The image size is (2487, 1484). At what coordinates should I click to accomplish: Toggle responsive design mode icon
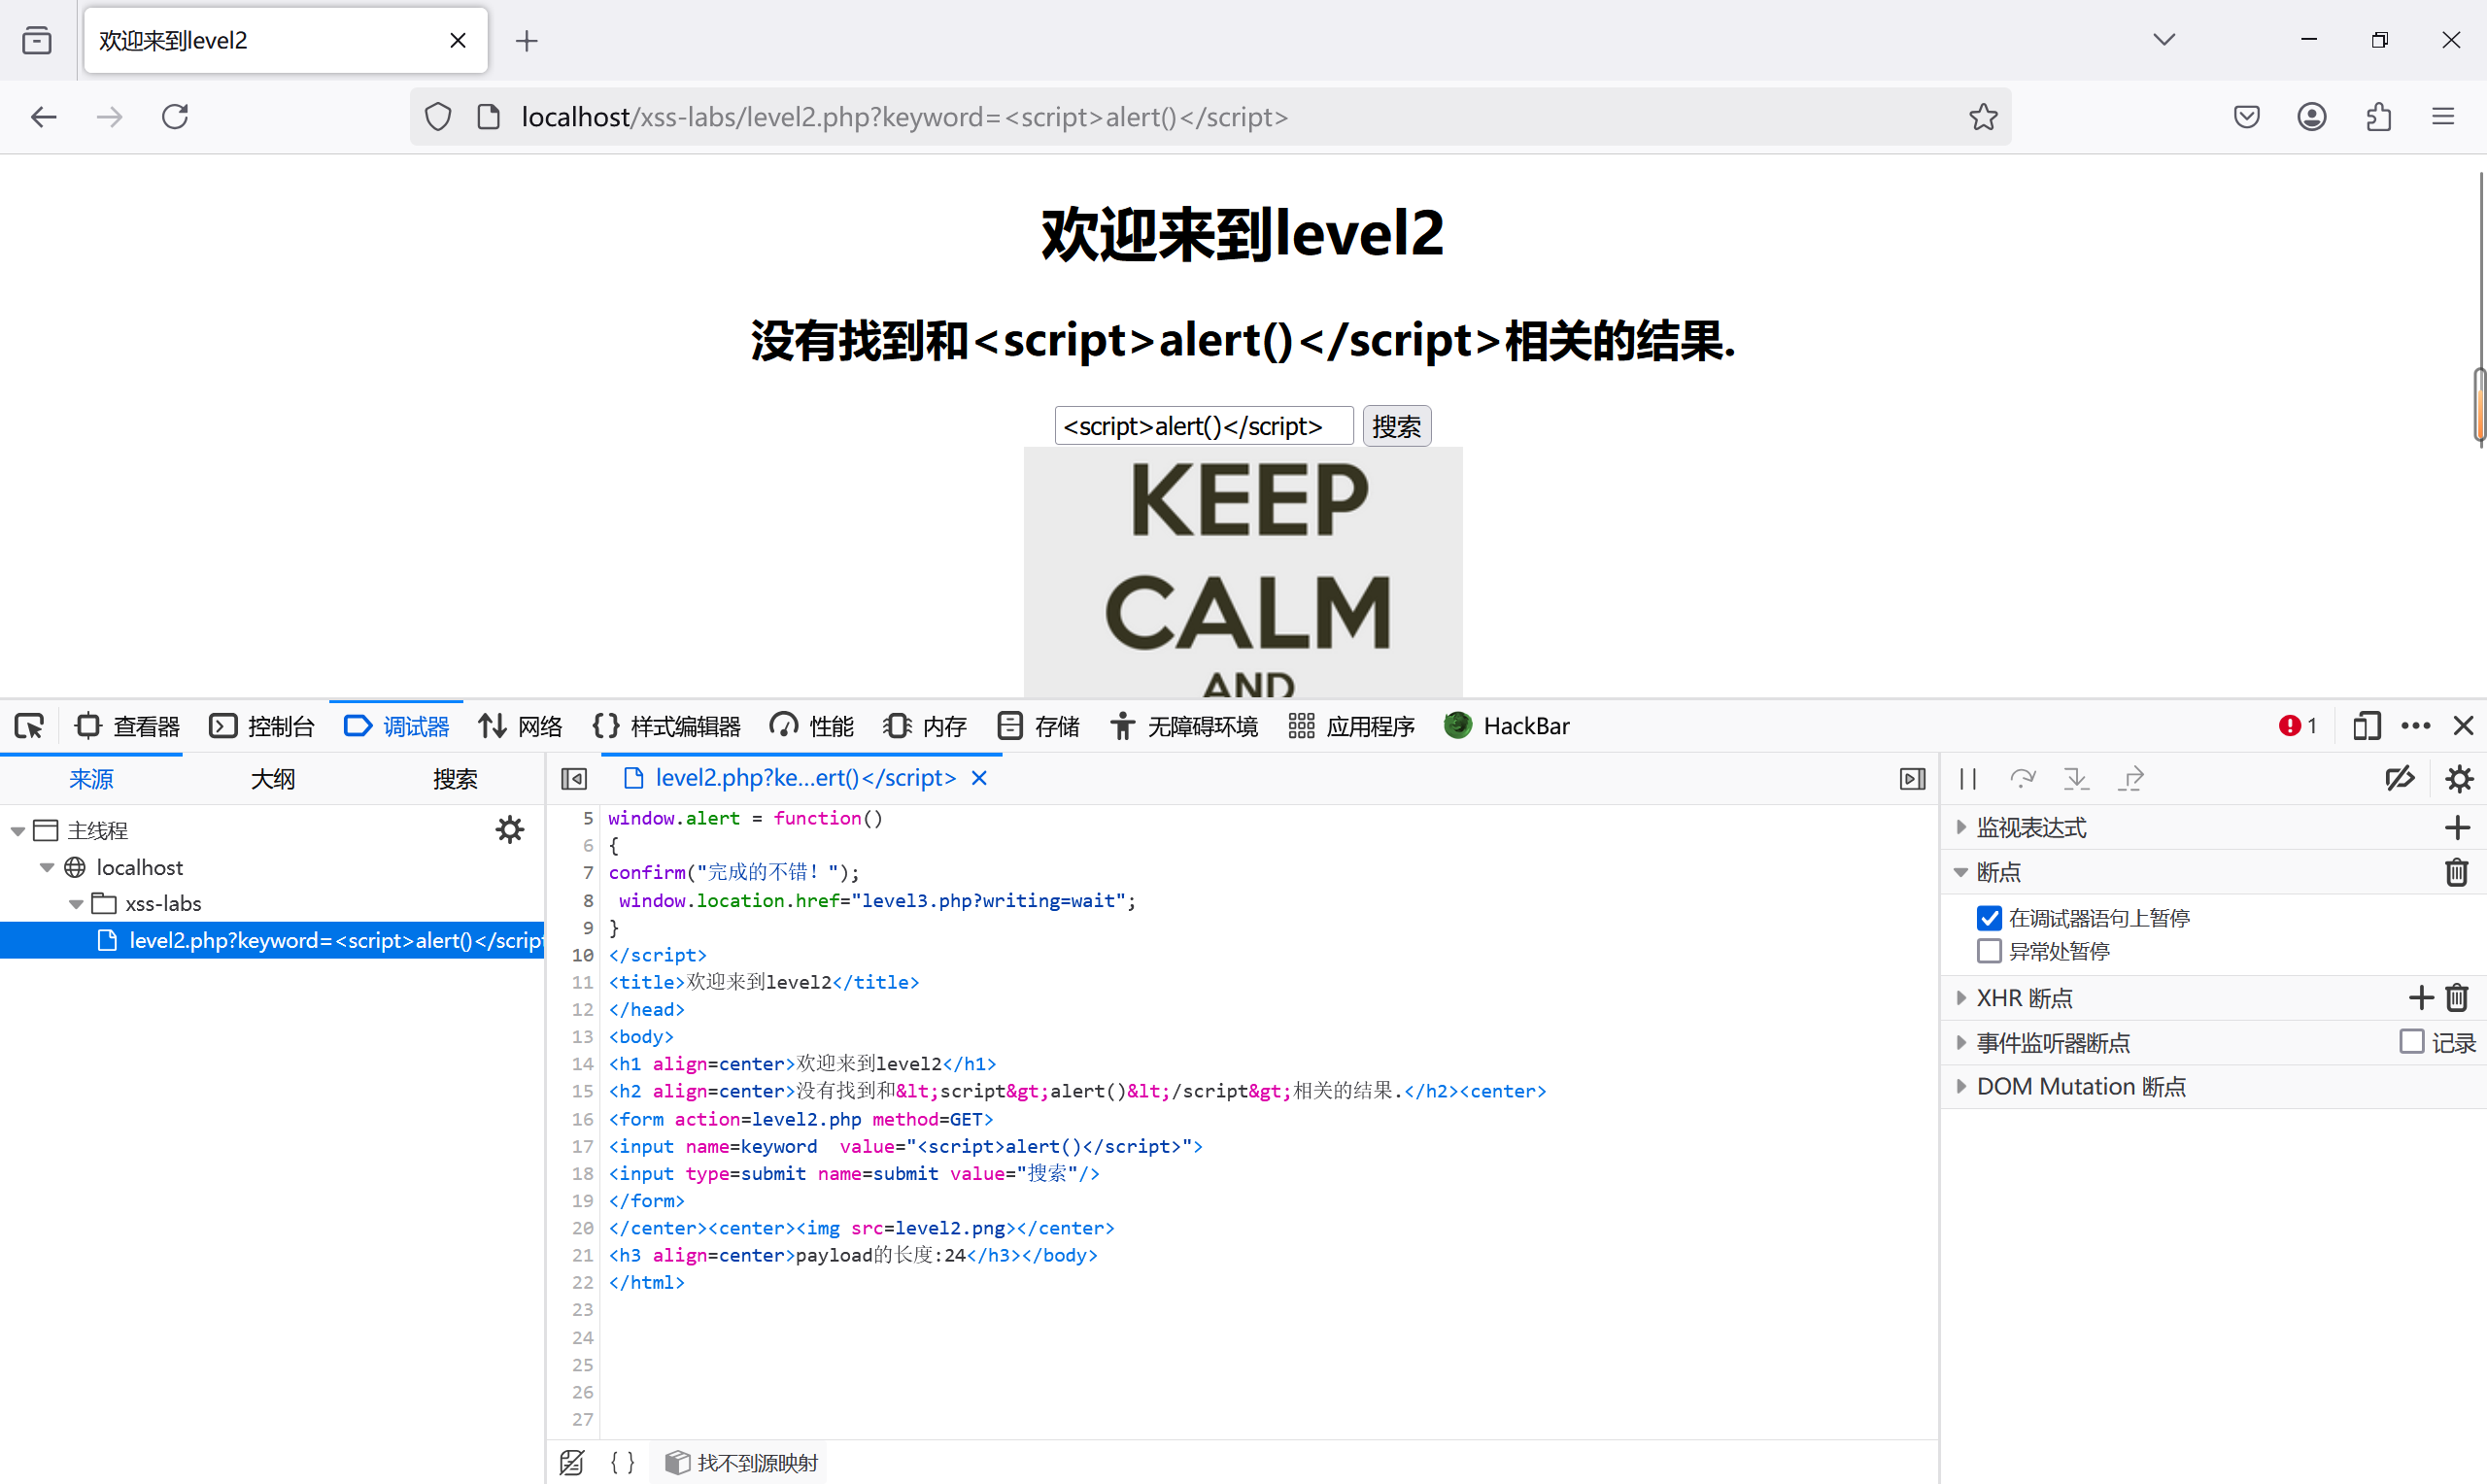tap(2366, 726)
